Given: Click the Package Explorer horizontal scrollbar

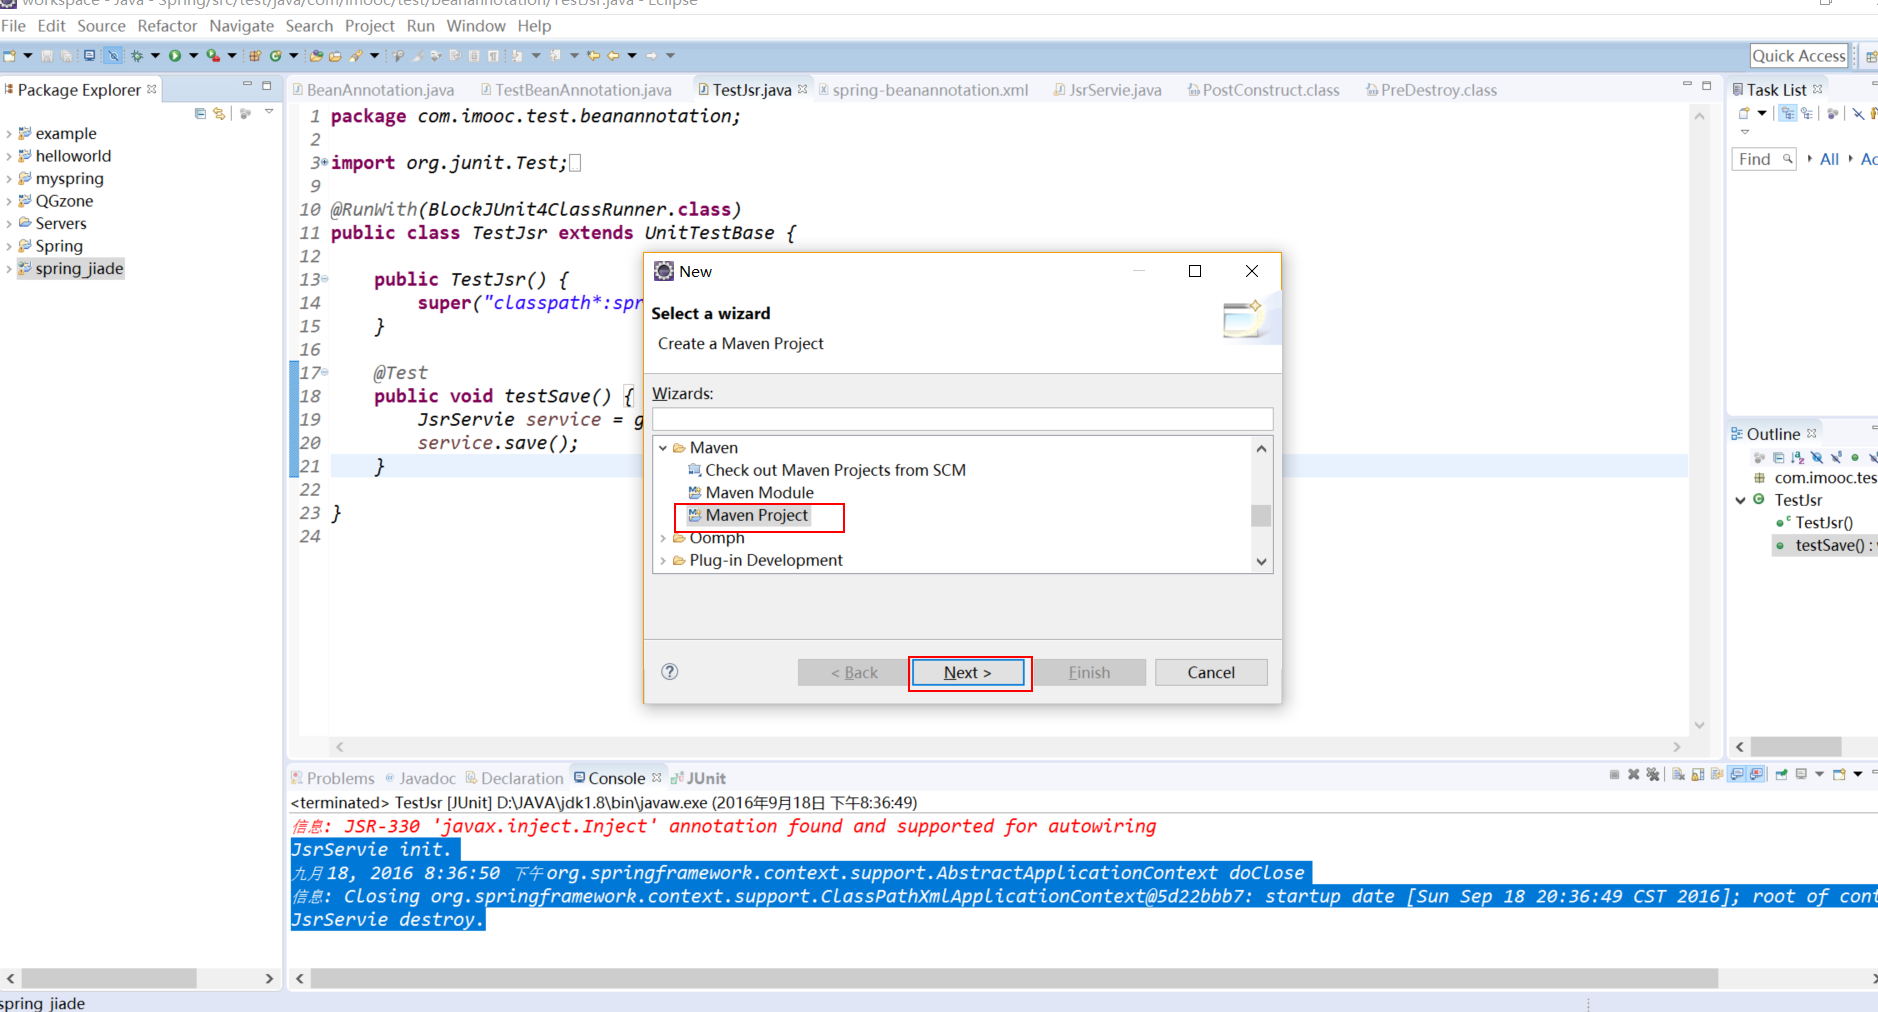Looking at the screenshot, I should click(x=109, y=978).
